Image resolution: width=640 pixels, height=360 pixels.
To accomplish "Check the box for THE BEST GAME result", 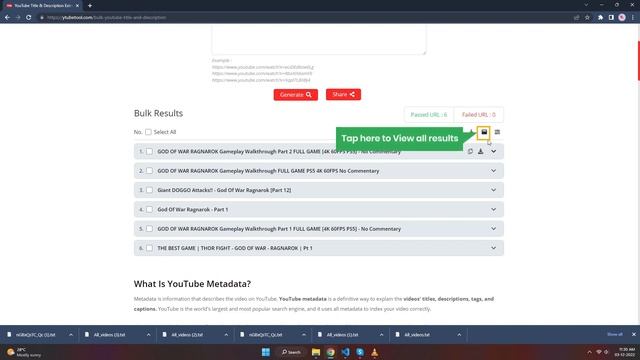I will tap(149, 248).
